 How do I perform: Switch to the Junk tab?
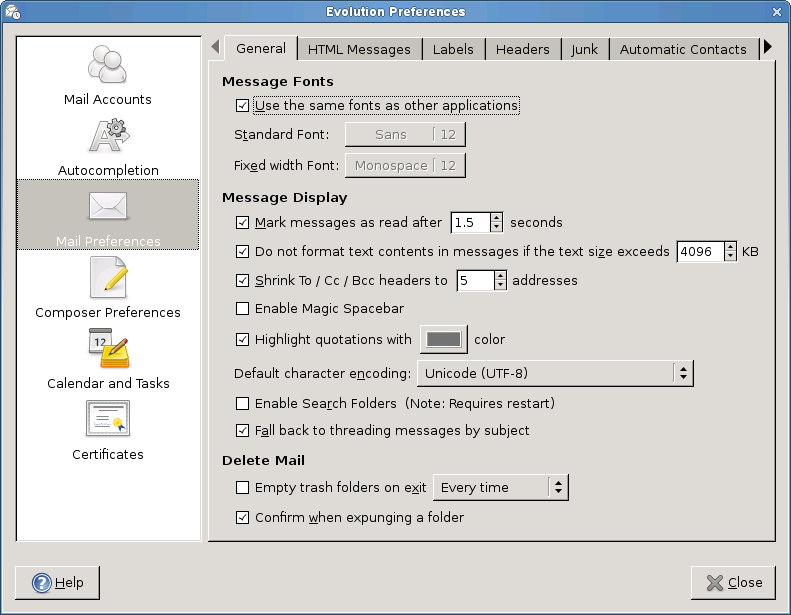tap(585, 49)
